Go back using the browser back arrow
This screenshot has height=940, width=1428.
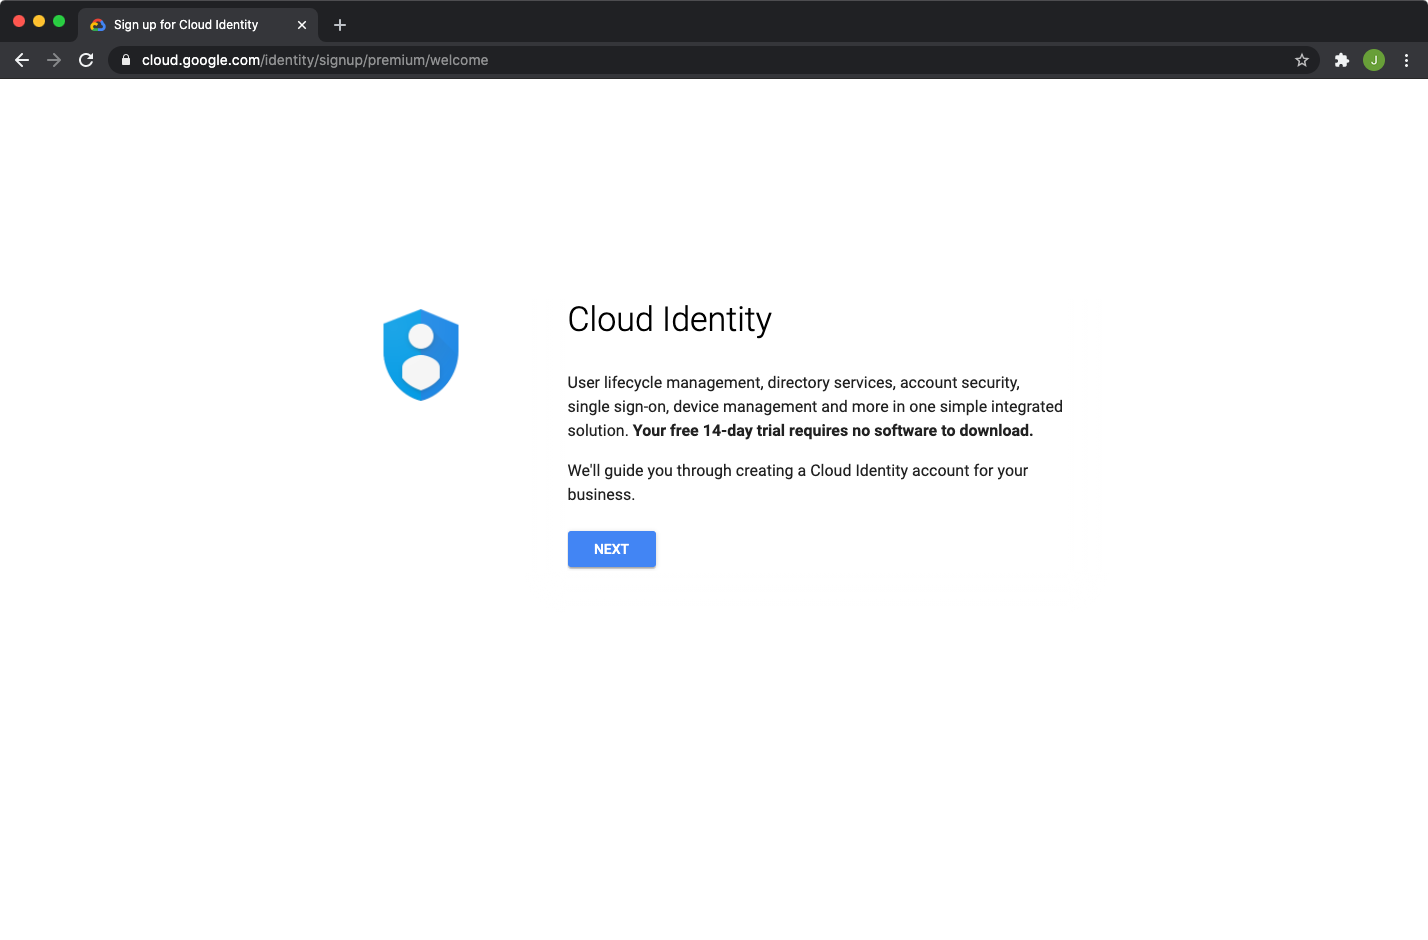tap(22, 60)
